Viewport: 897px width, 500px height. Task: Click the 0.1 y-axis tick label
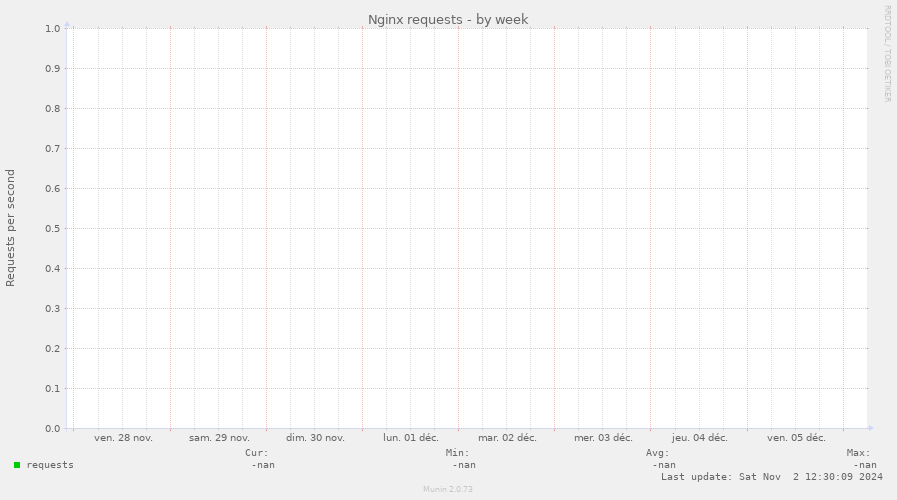pos(53,388)
